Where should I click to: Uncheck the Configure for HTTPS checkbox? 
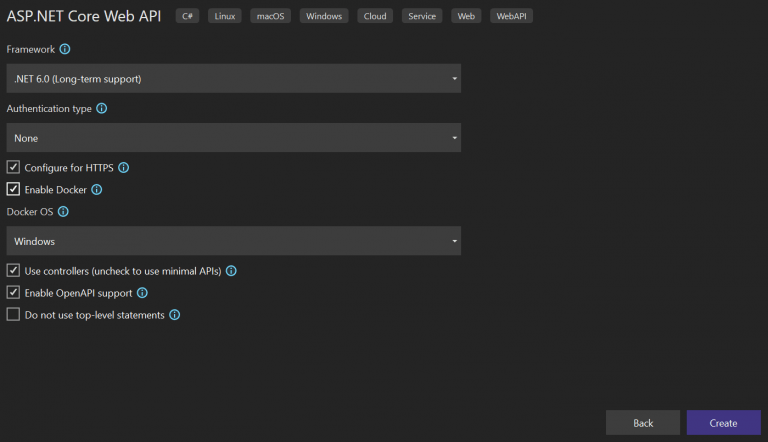[x=13, y=168]
